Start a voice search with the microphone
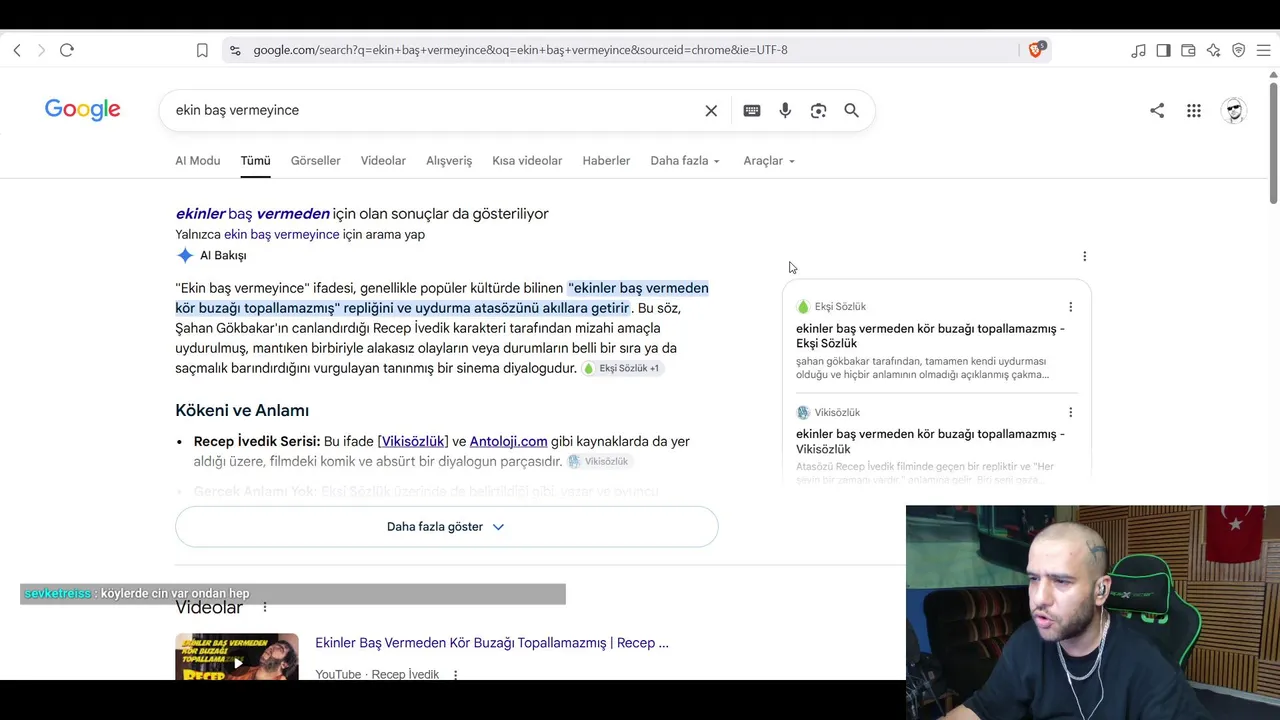This screenshot has width=1280, height=720. pyautogui.click(x=785, y=111)
